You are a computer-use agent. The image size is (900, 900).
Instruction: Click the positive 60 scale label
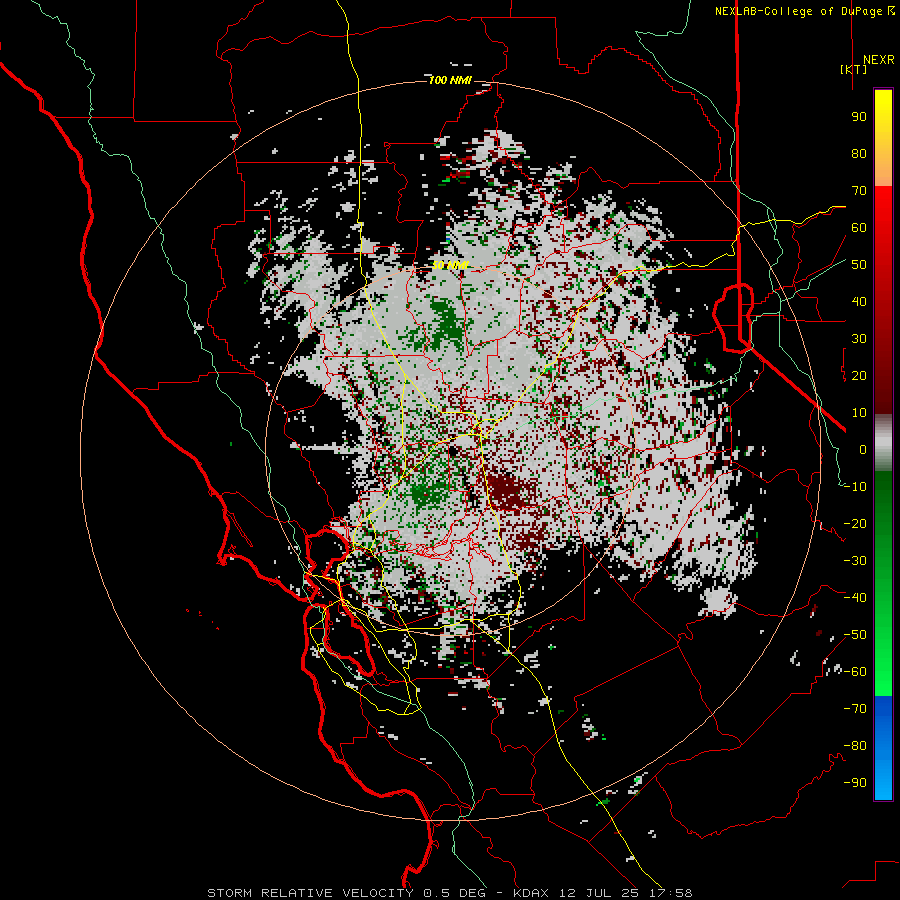(859, 228)
